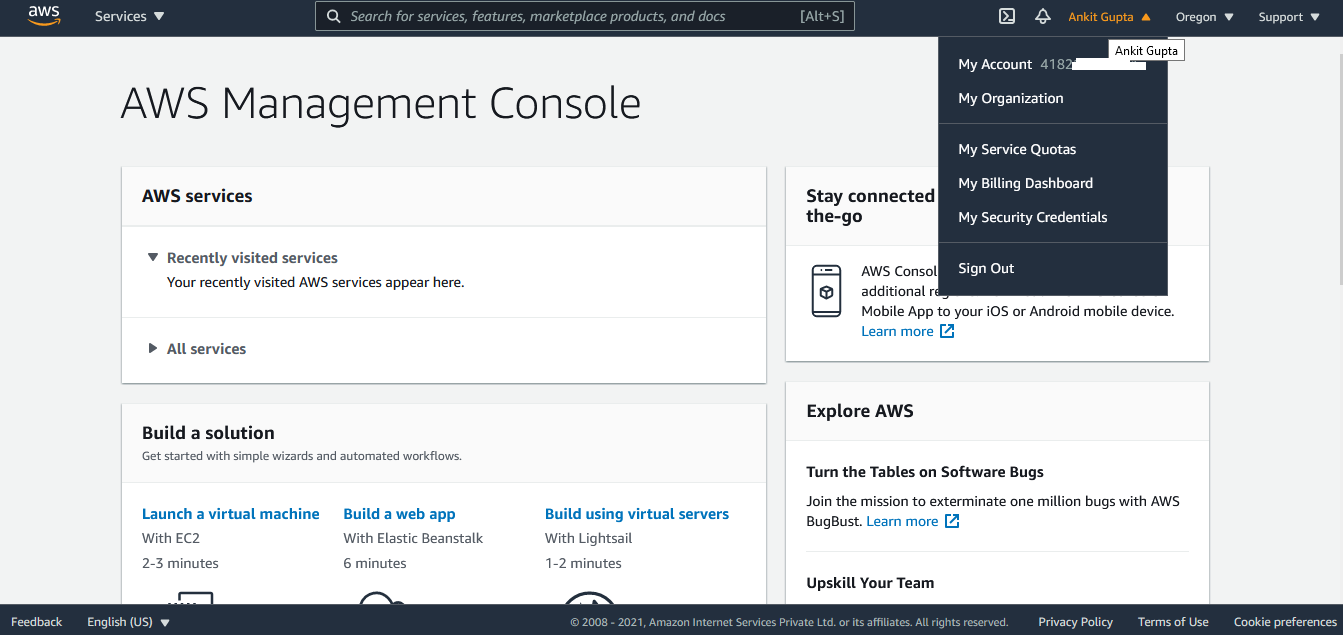
Task: Open the notifications bell icon
Action: 1043,16
